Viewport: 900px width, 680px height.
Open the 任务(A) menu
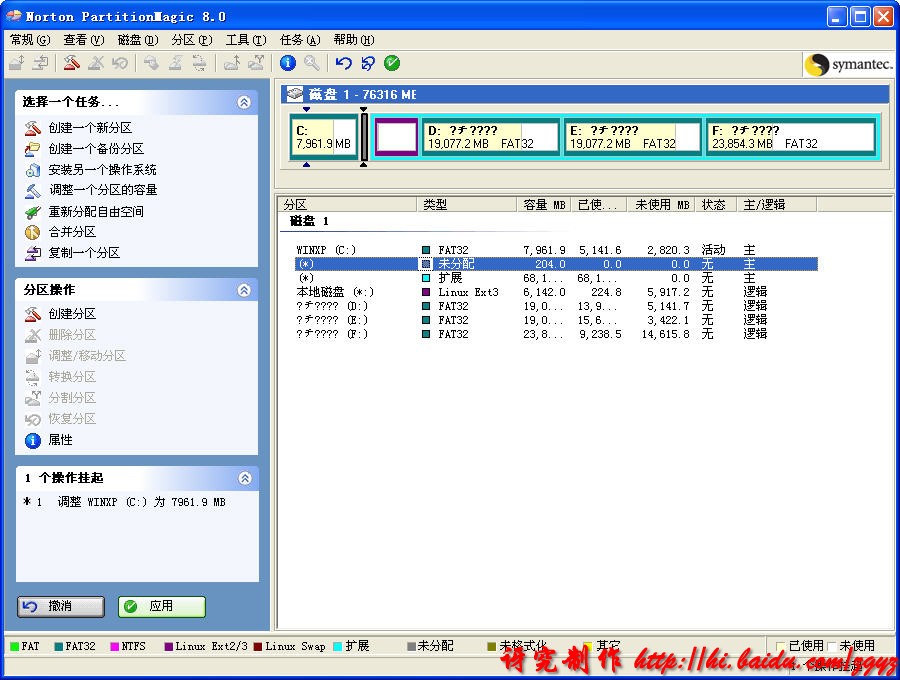(x=300, y=40)
